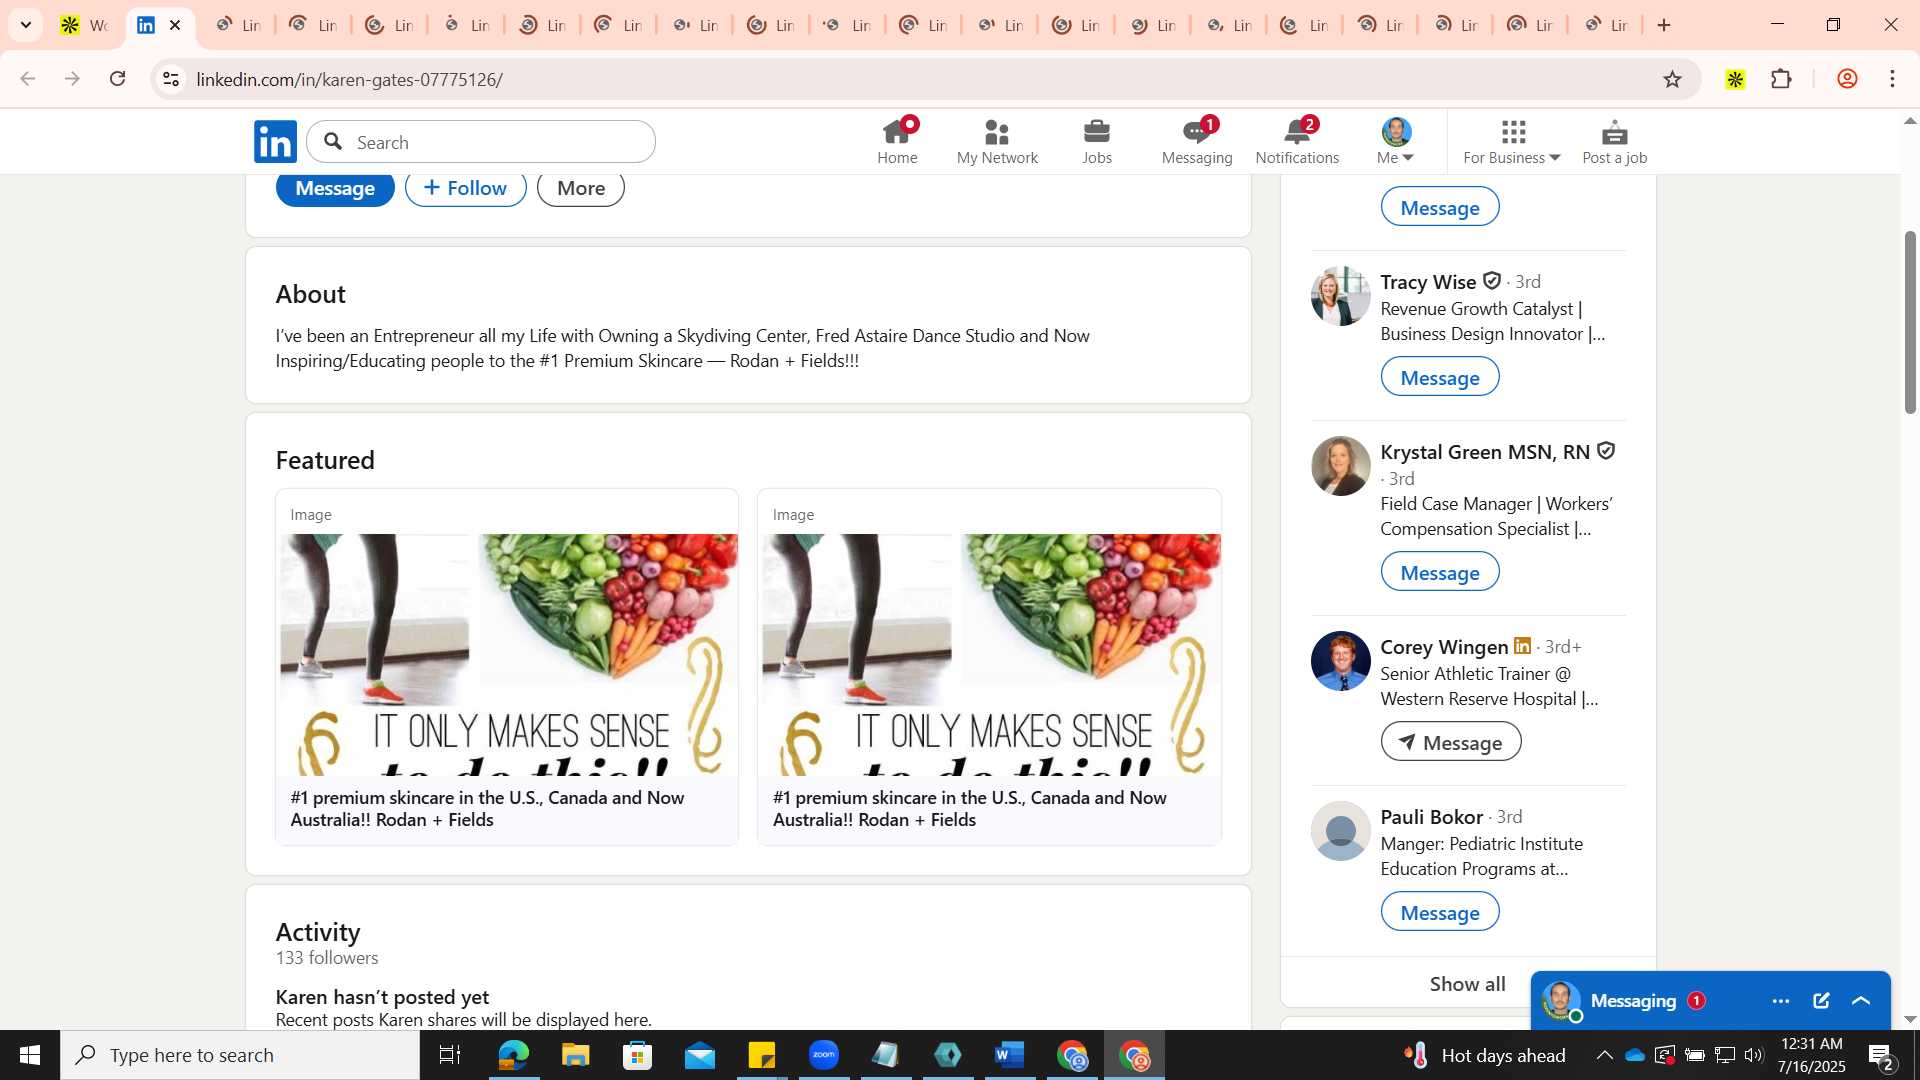Message Tracy Wise
The image size is (1920, 1080).
[x=1440, y=378]
